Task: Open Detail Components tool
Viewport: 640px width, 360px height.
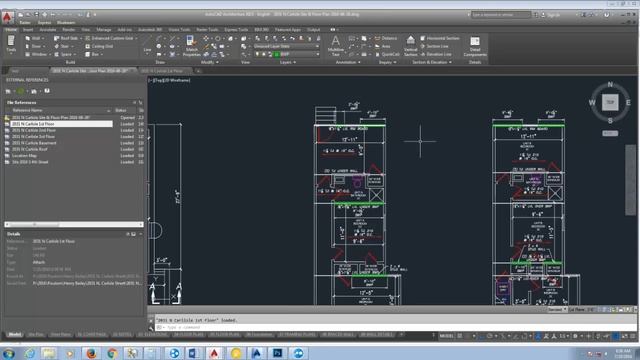Action: 475,46
